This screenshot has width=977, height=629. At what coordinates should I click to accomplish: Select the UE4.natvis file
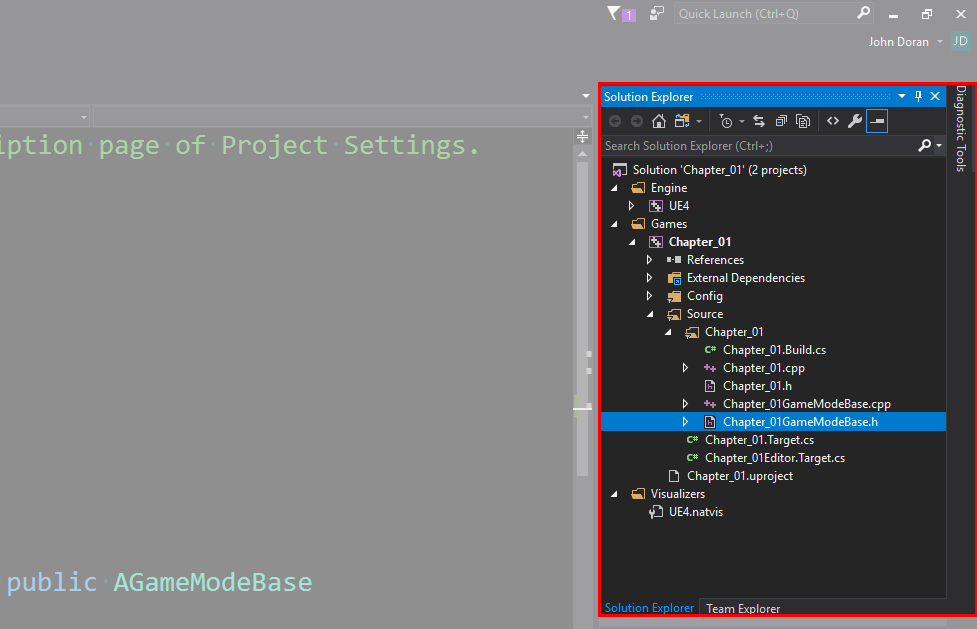[x=695, y=512]
